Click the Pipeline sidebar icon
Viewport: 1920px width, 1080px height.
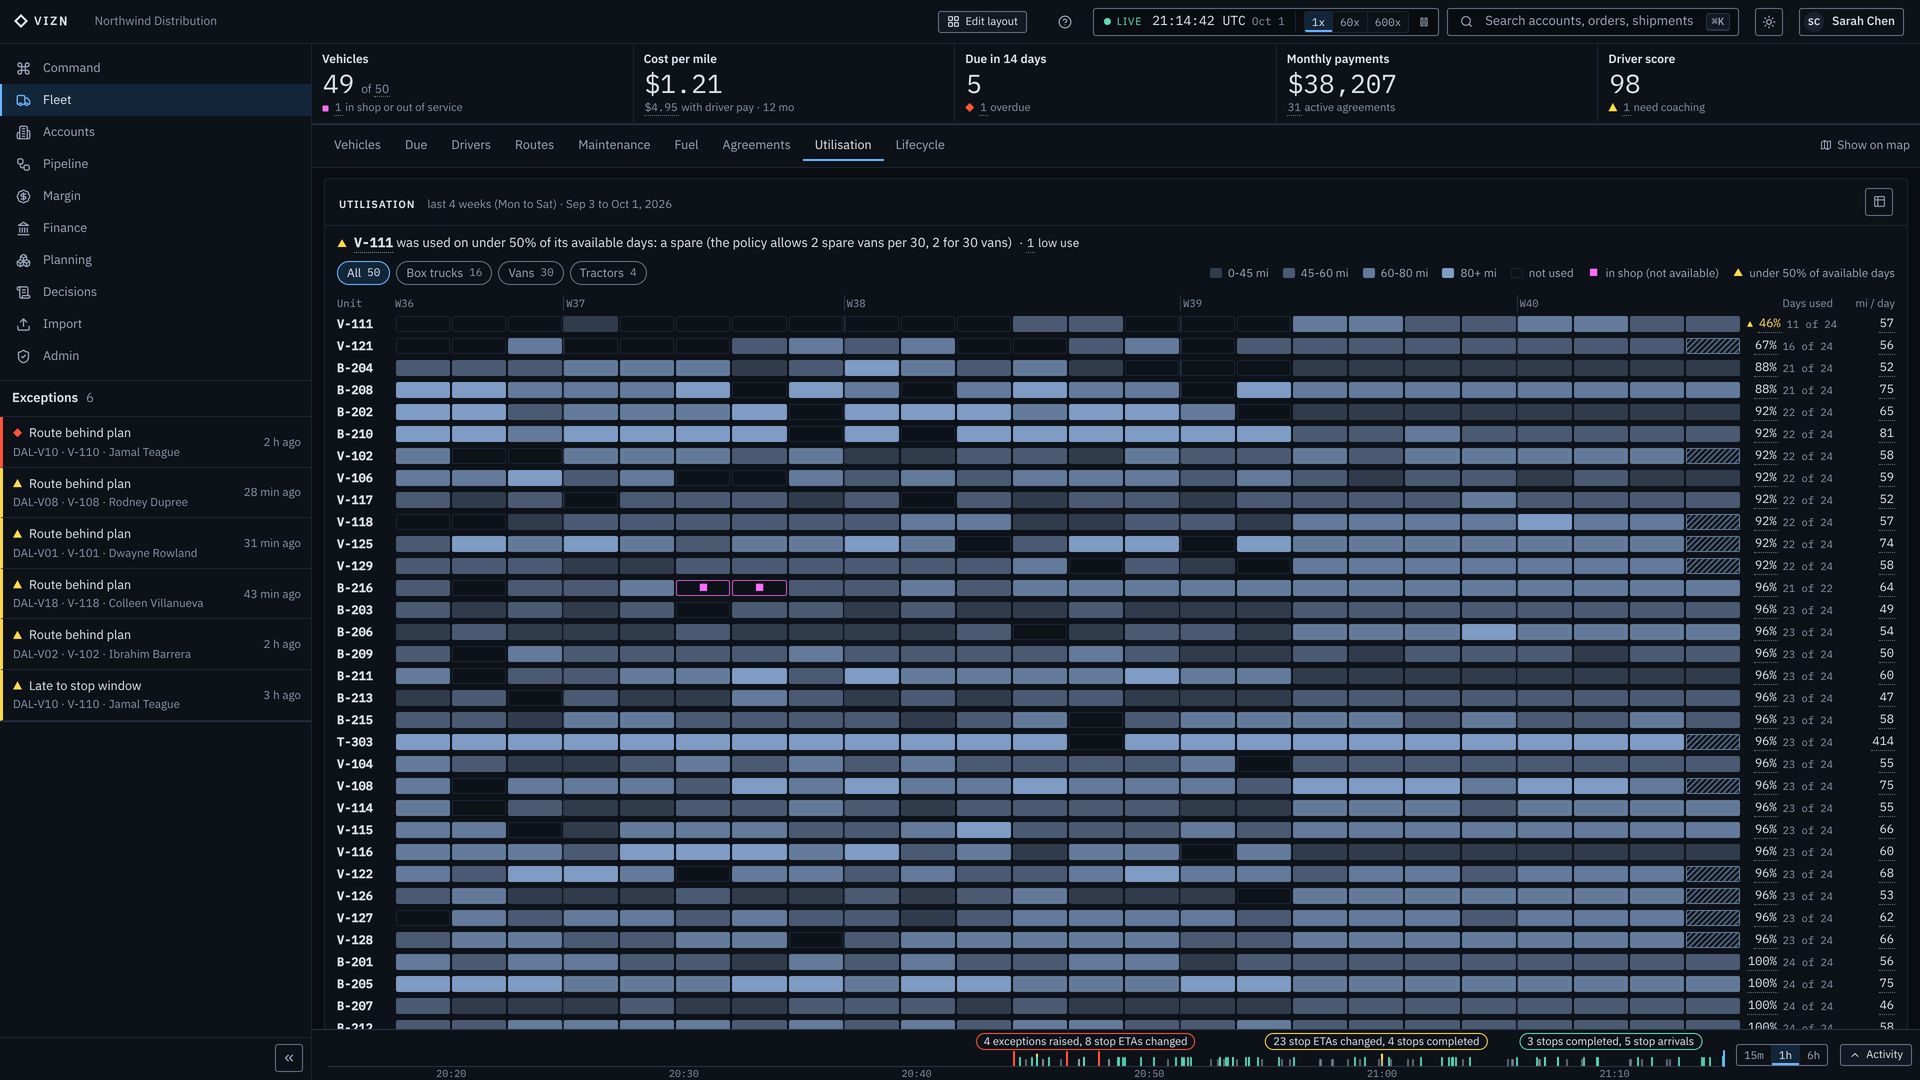point(23,164)
